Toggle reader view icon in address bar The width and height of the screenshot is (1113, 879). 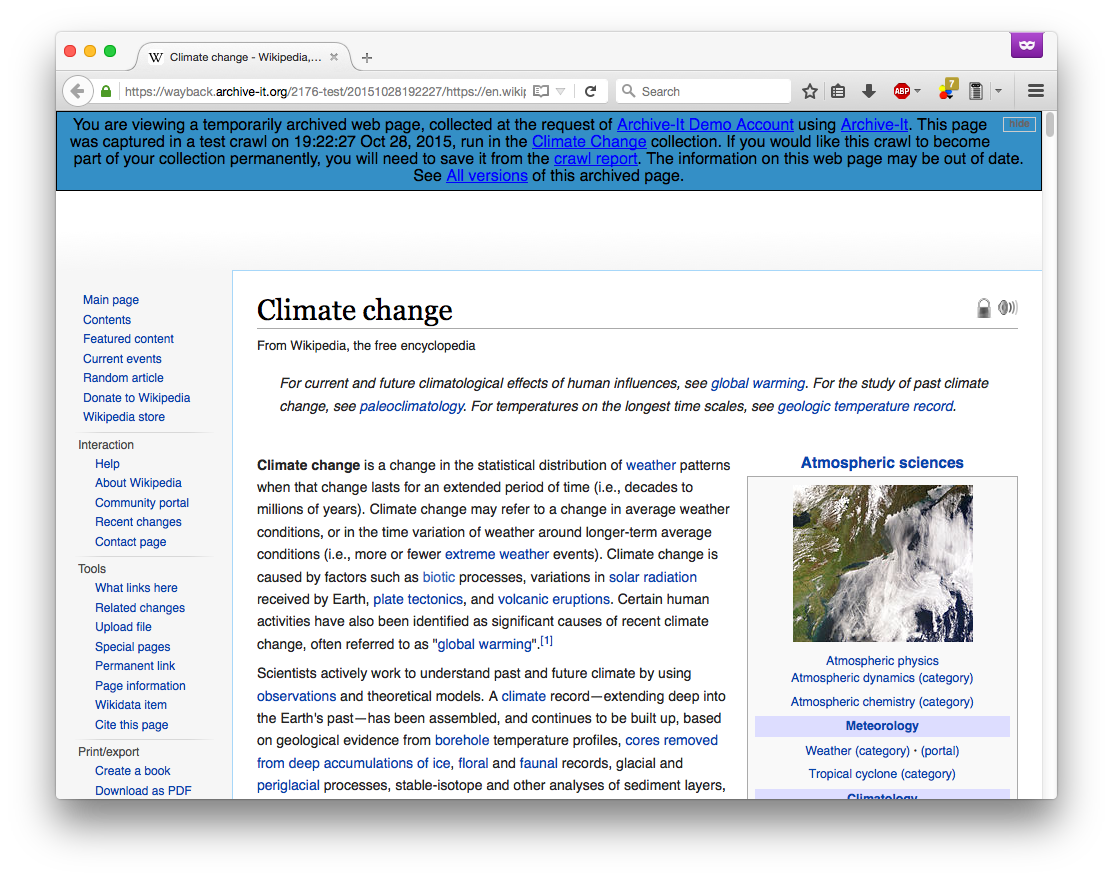tap(541, 91)
